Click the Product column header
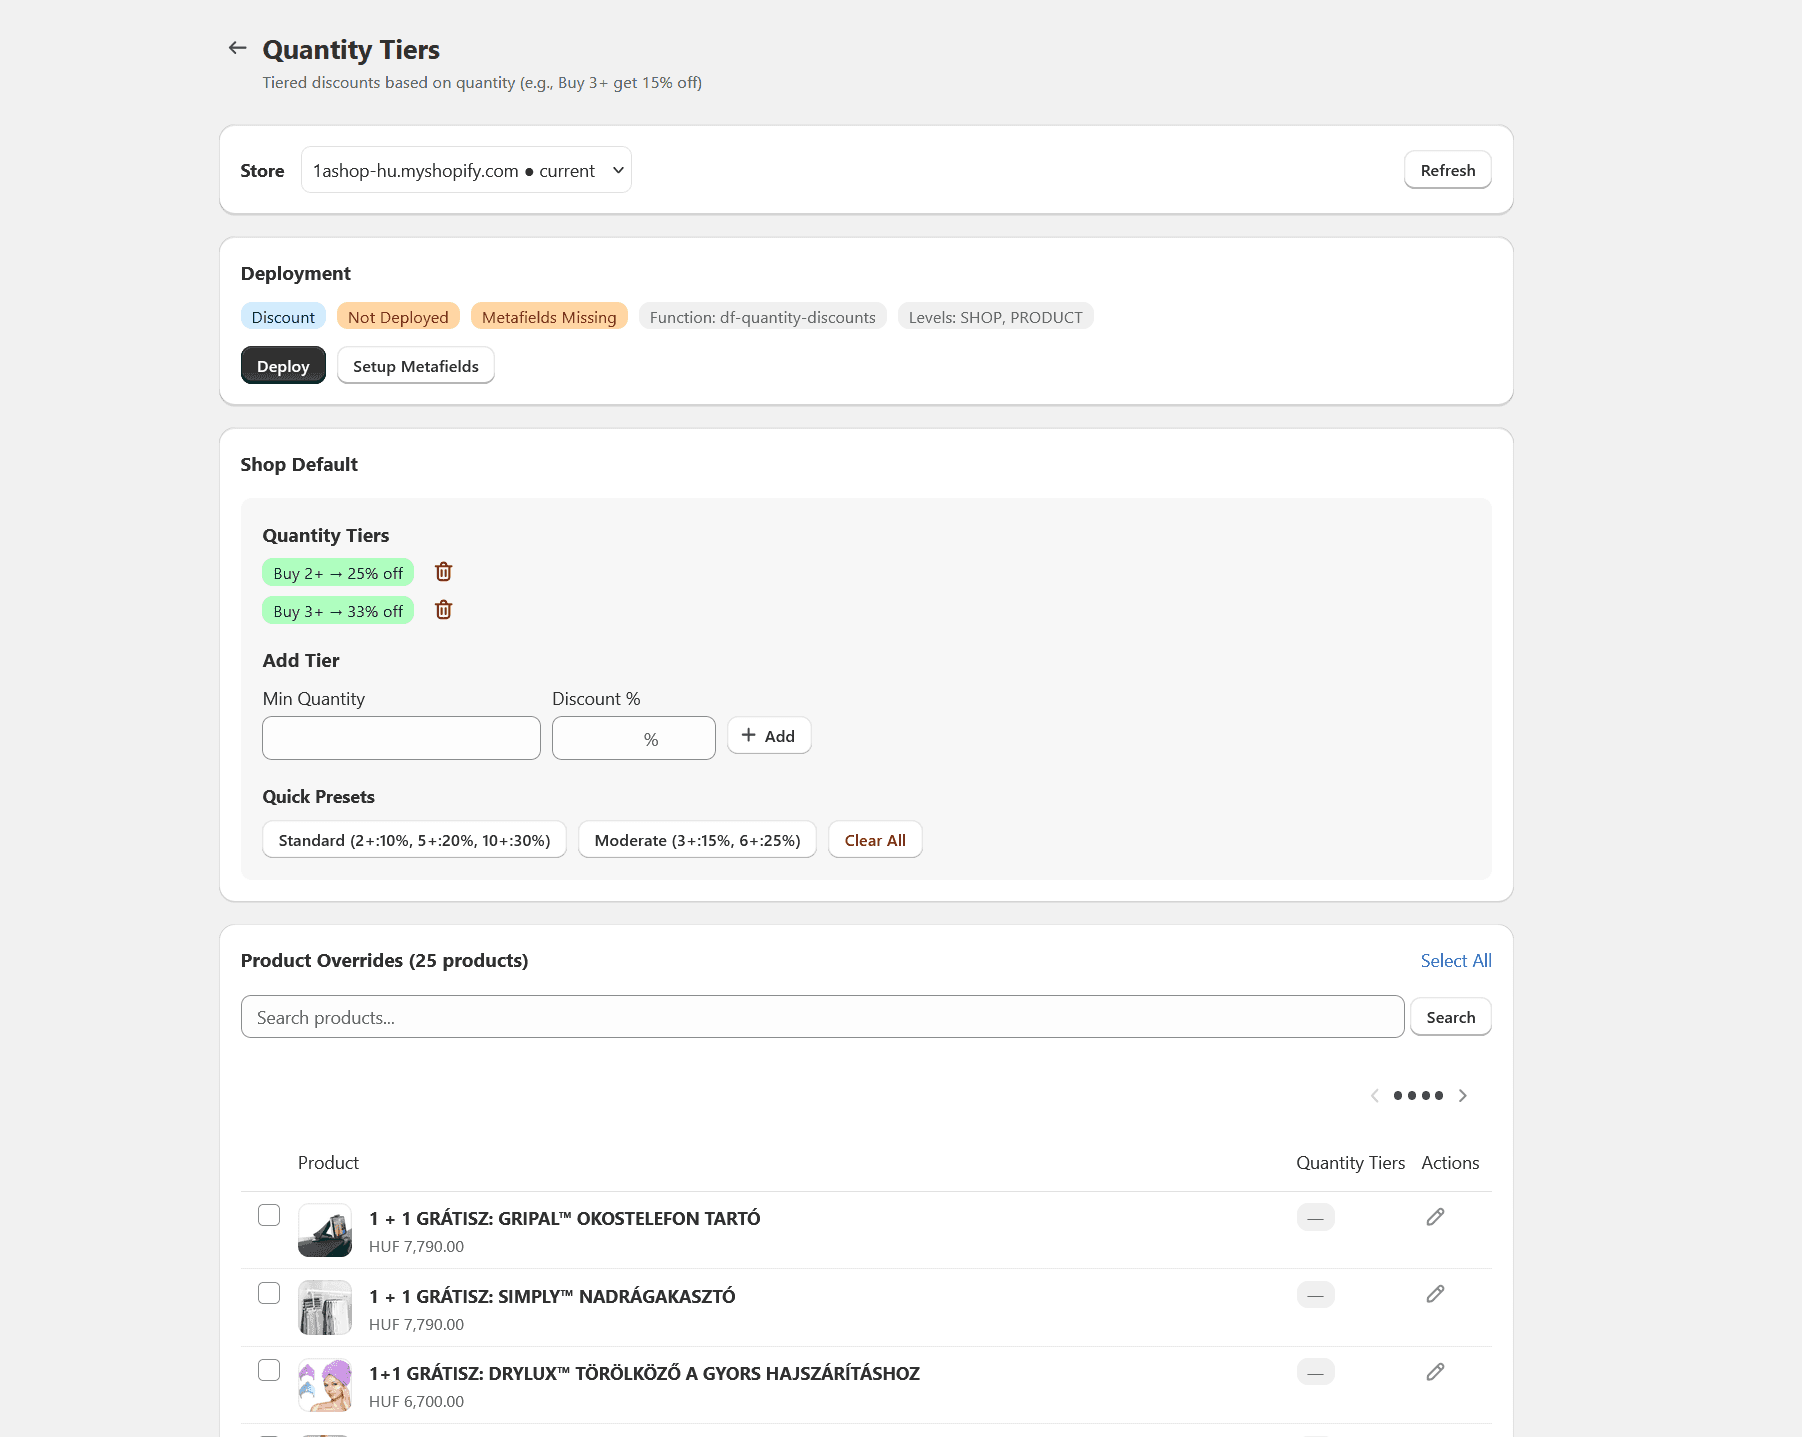Image resolution: width=1802 pixels, height=1437 pixels. [328, 1162]
